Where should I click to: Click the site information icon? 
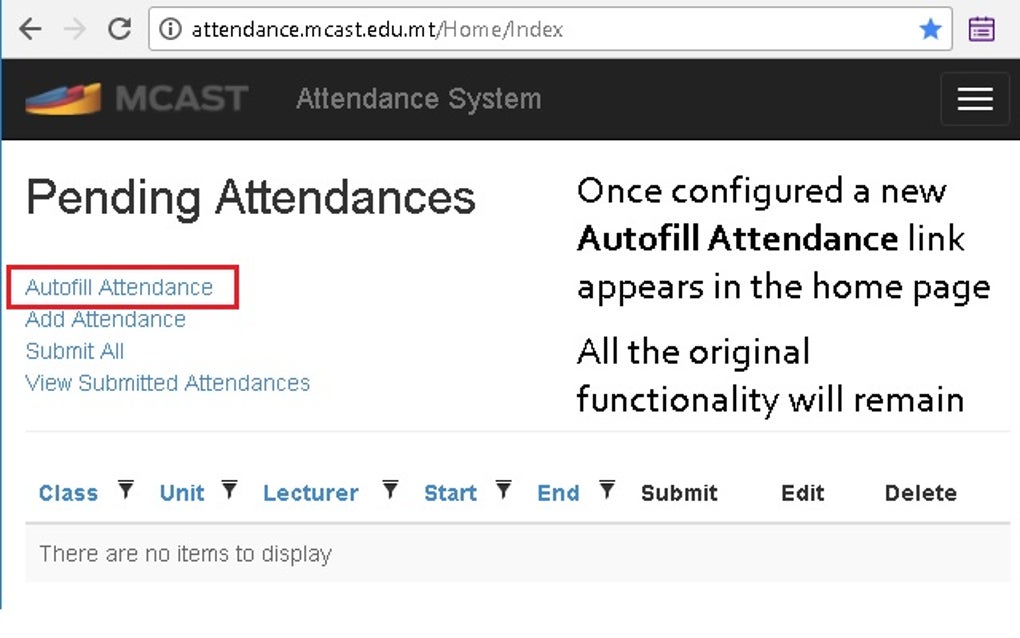[171, 29]
